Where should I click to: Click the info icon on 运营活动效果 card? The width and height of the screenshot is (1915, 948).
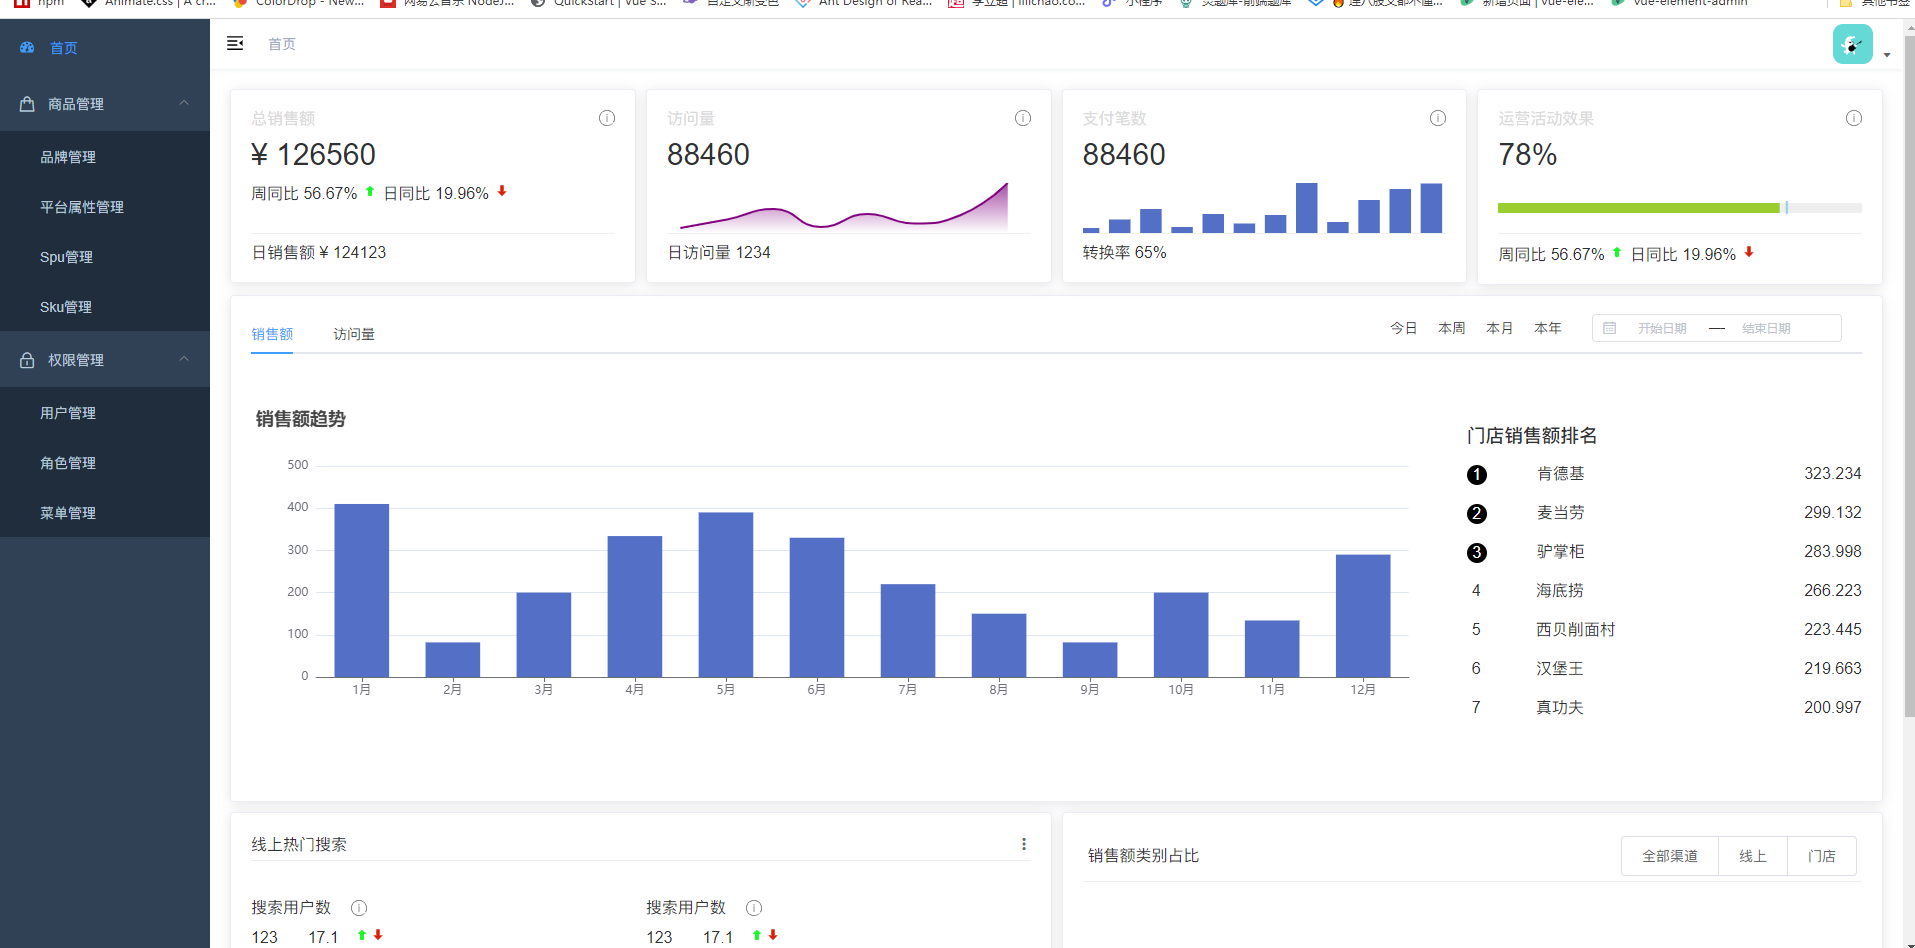[1854, 118]
